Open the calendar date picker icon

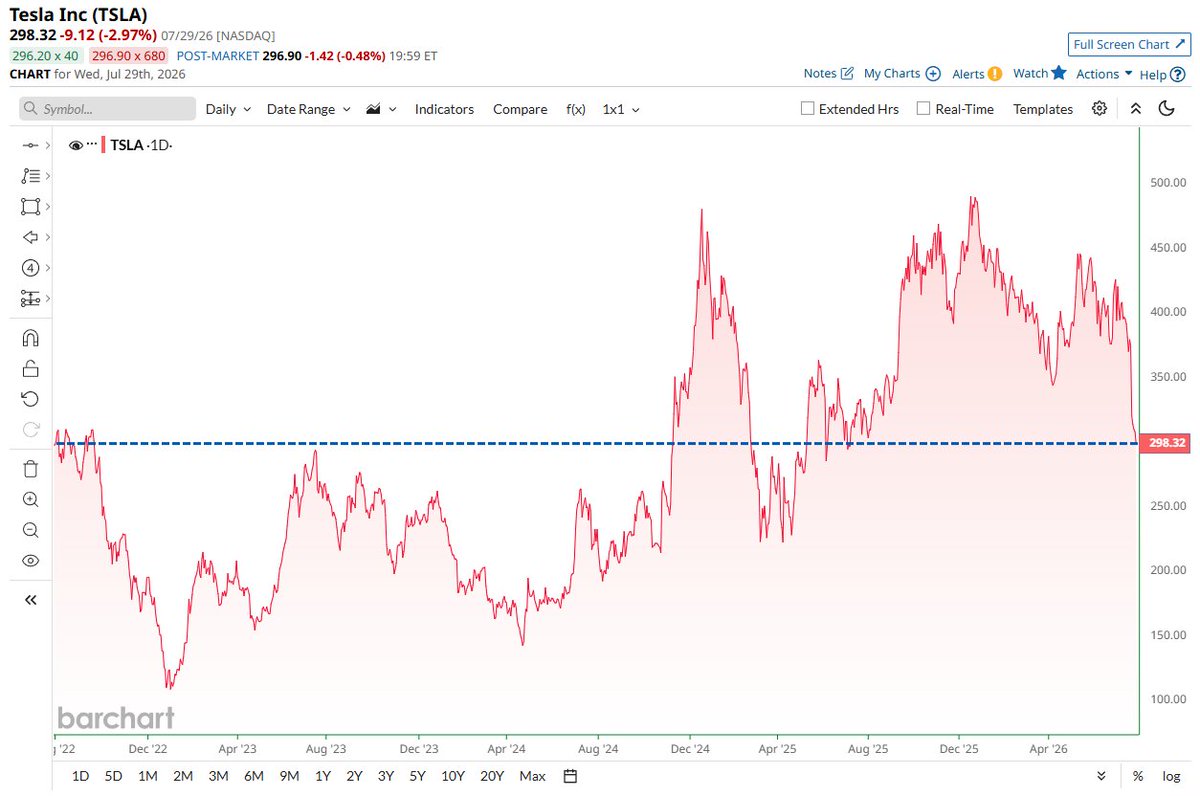click(x=570, y=776)
